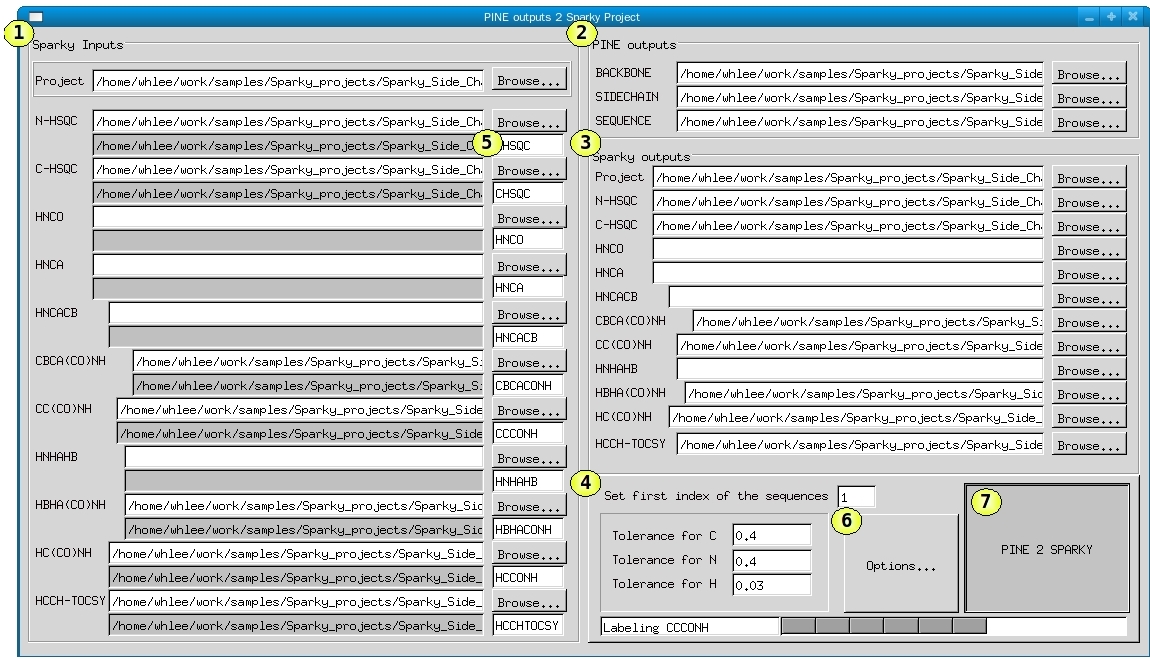Screen dimensions: 1150x659
Task: Click the Tolerance for H field
Action: tap(772, 585)
